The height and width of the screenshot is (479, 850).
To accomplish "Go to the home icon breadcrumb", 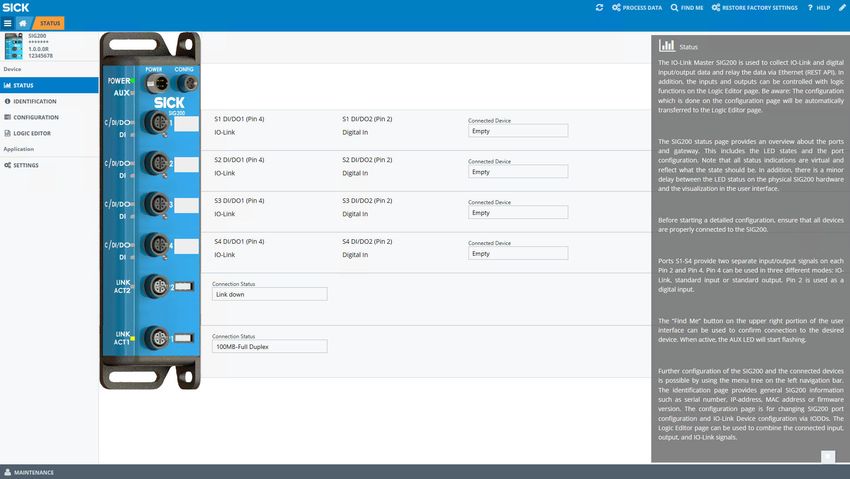I will pyautogui.click(x=23, y=23).
